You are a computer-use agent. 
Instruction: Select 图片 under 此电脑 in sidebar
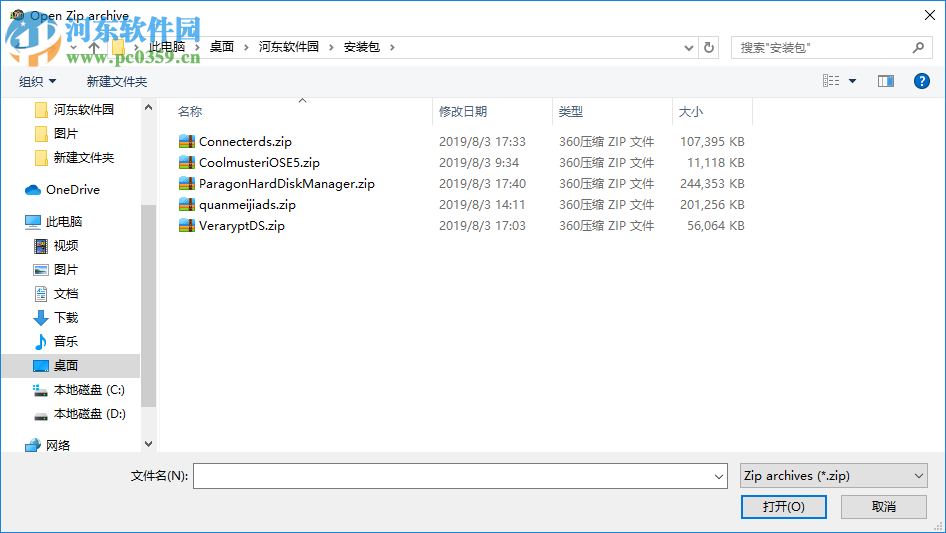66,270
